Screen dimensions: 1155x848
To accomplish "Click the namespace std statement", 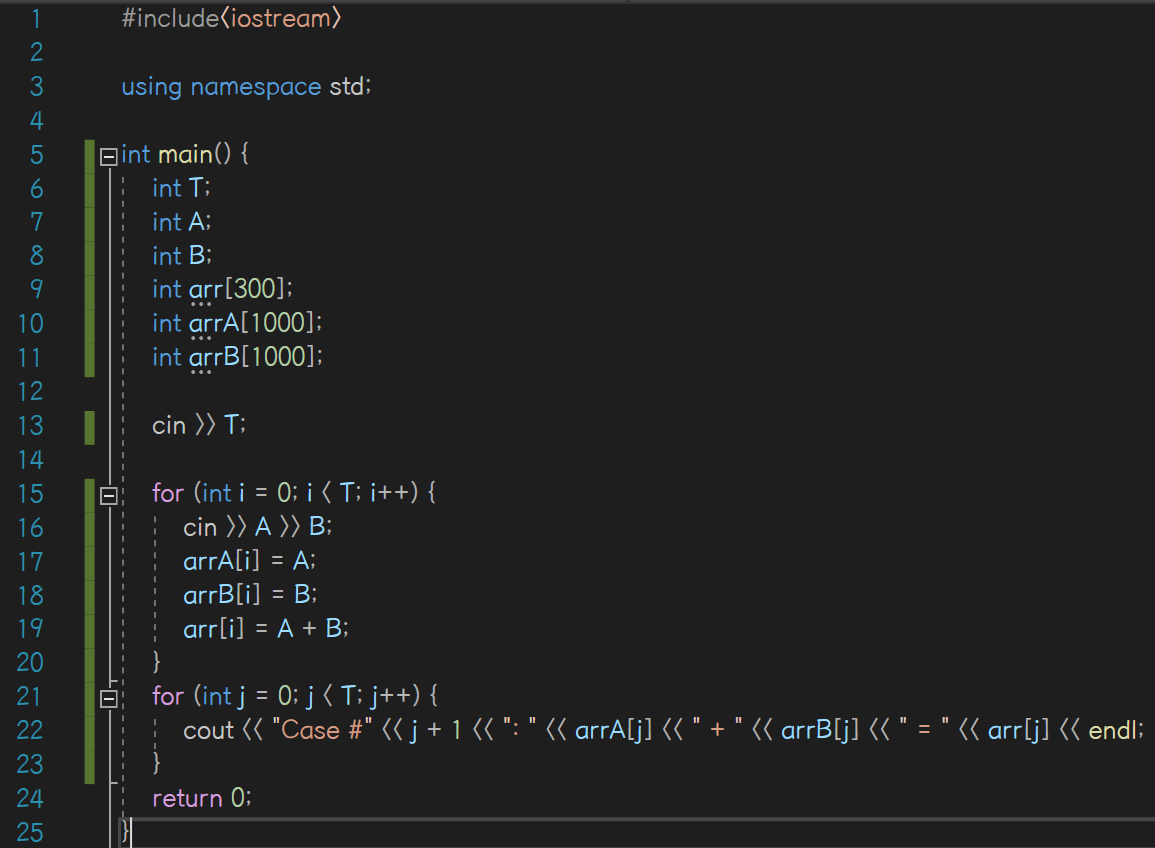I will (x=245, y=87).
